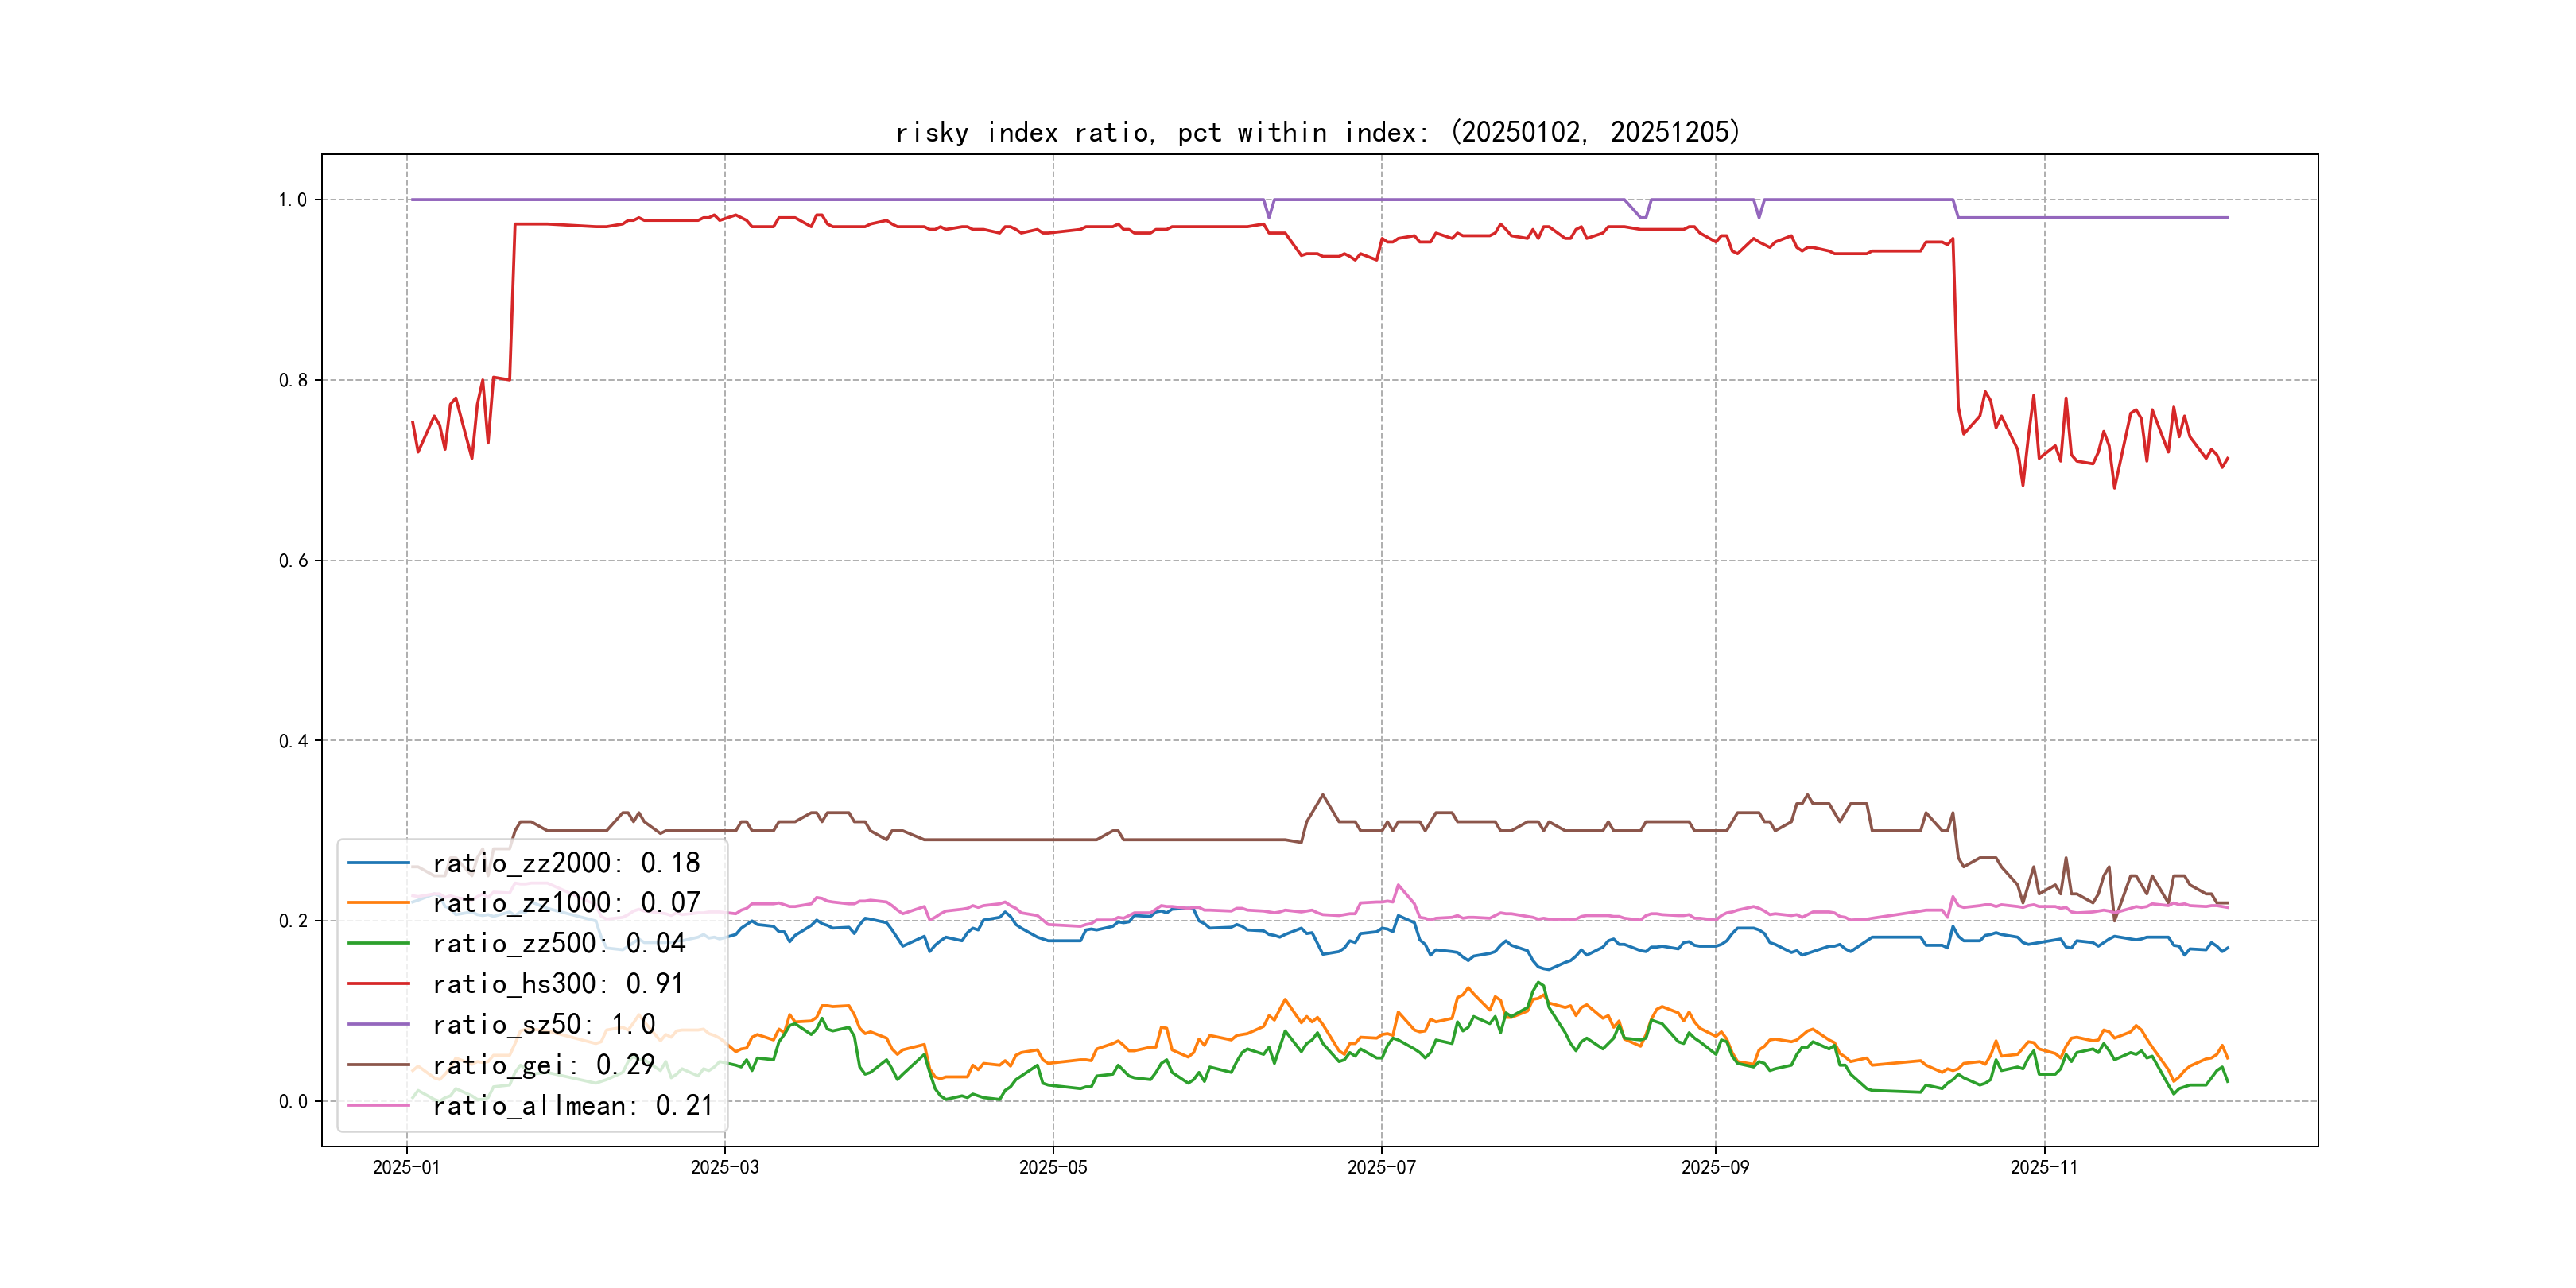The width and height of the screenshot is (2576, 1288).
Task: Select the ratio_zz500 legend label
Action: [x=558, y=944]
